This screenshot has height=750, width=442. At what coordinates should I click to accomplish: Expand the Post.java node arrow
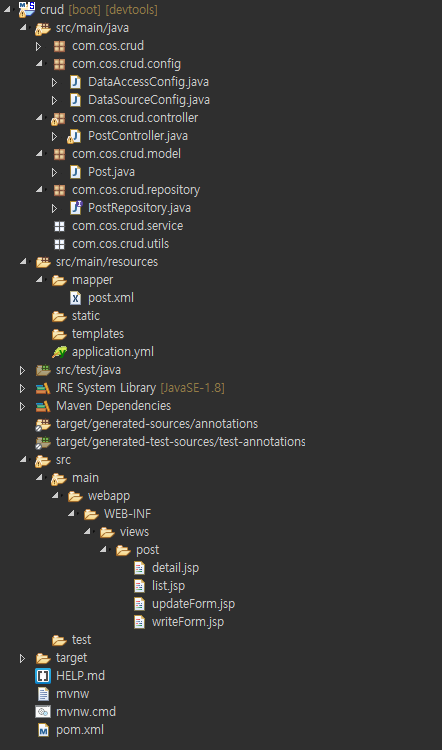point(55,172)
